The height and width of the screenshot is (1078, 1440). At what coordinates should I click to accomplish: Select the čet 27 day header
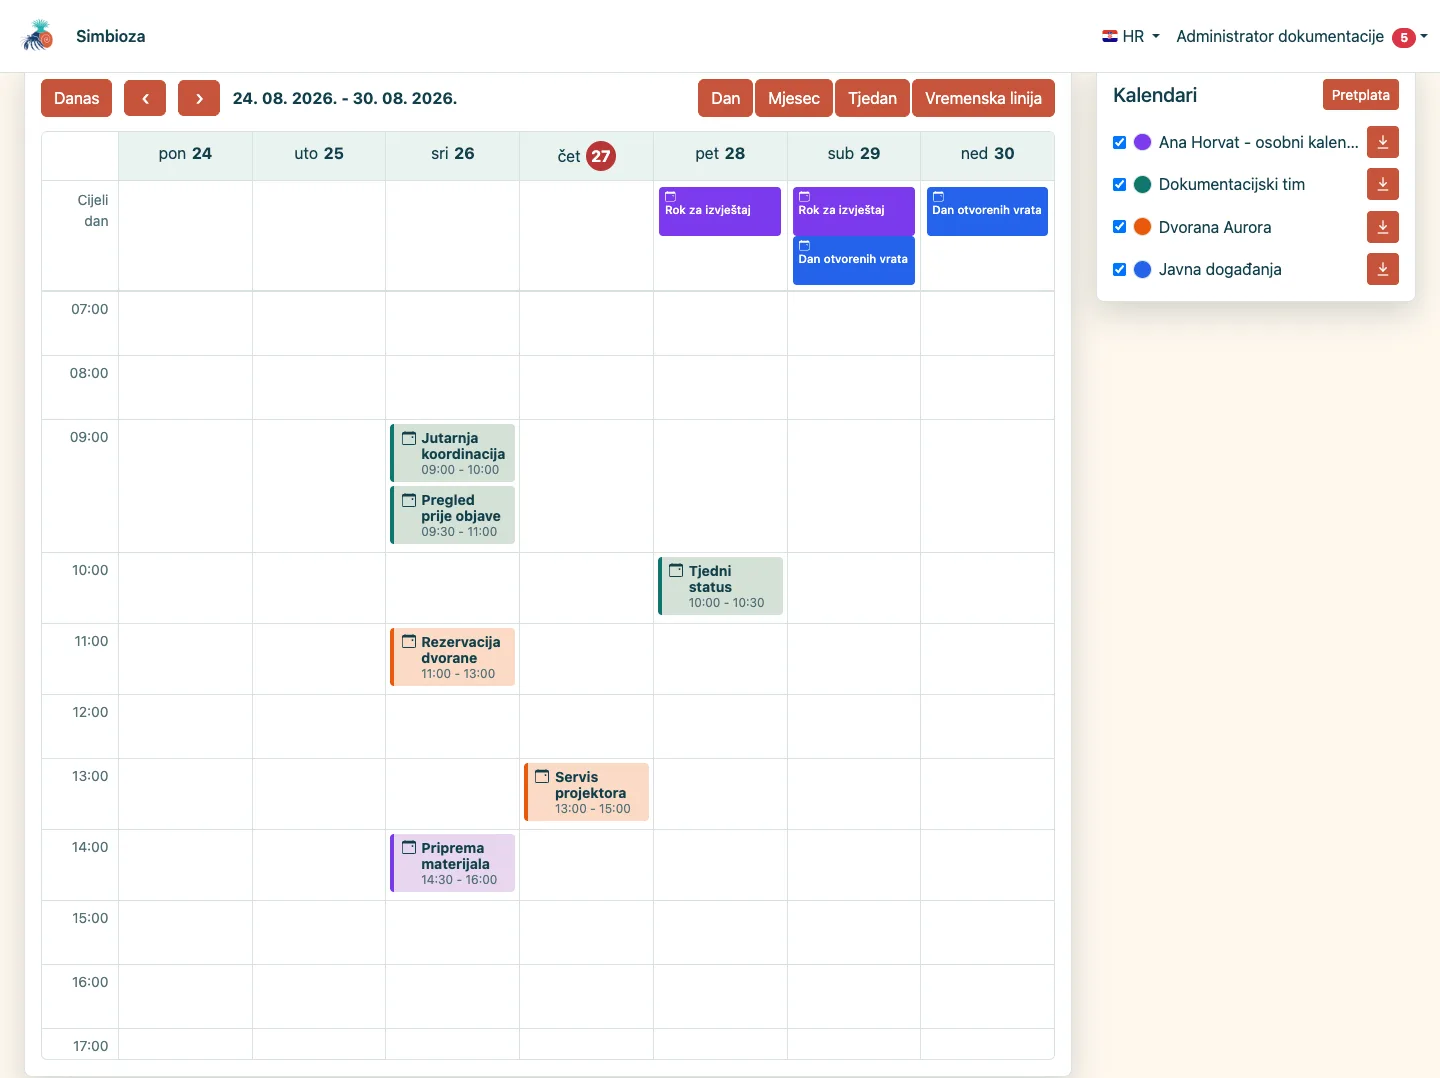pyautogui.click(x=586, y=156)
